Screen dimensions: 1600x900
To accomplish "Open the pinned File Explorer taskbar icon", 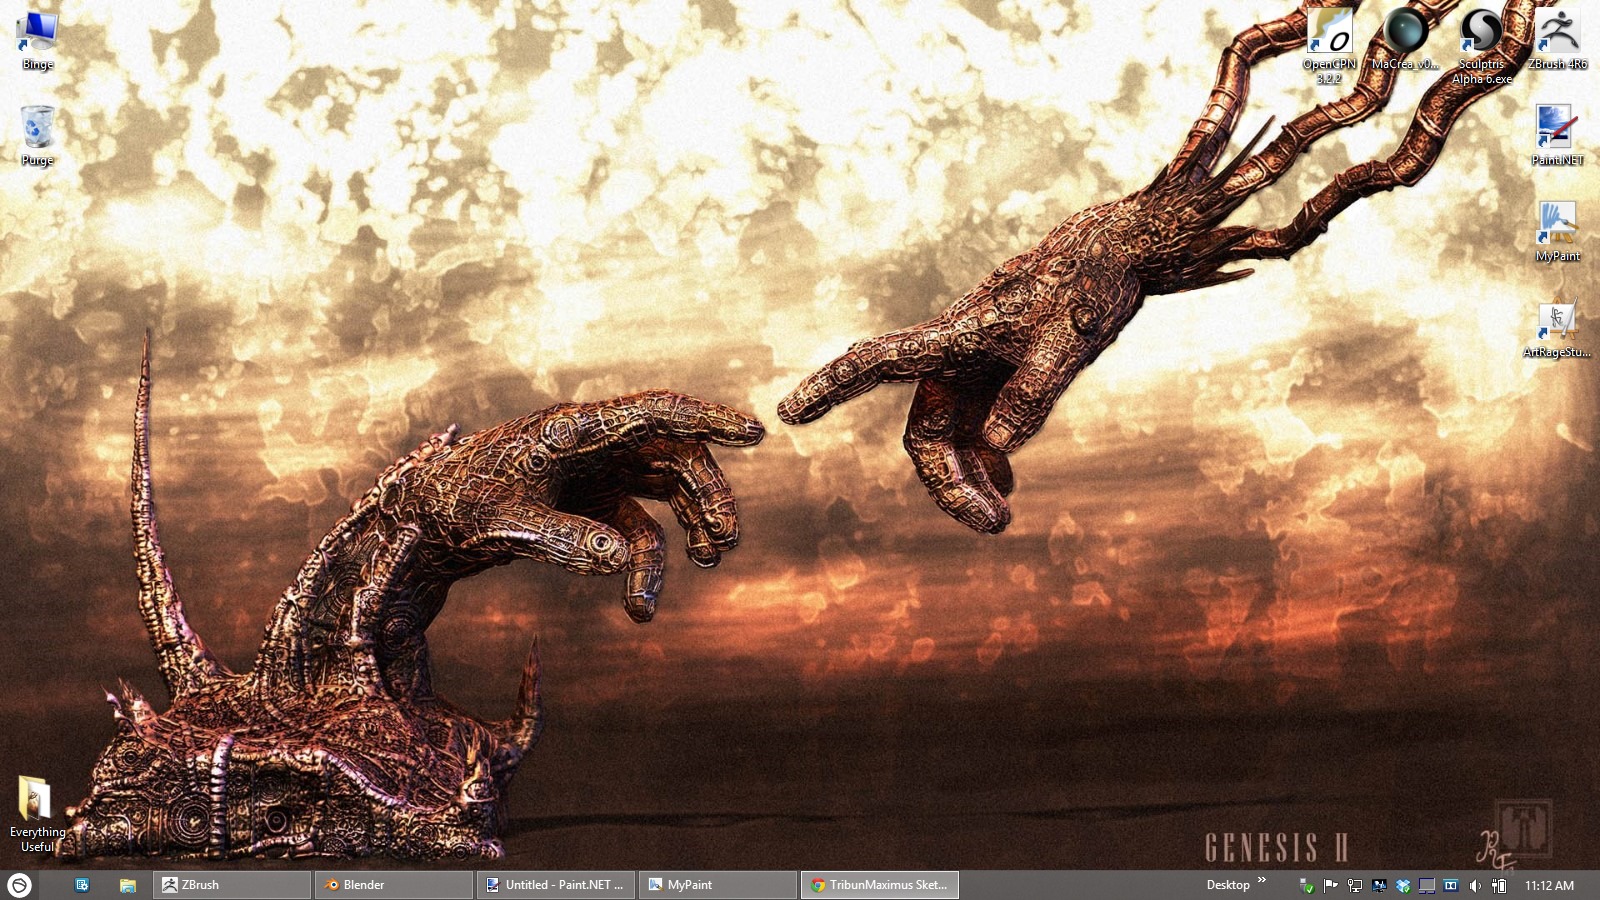I will coord(128,885).
